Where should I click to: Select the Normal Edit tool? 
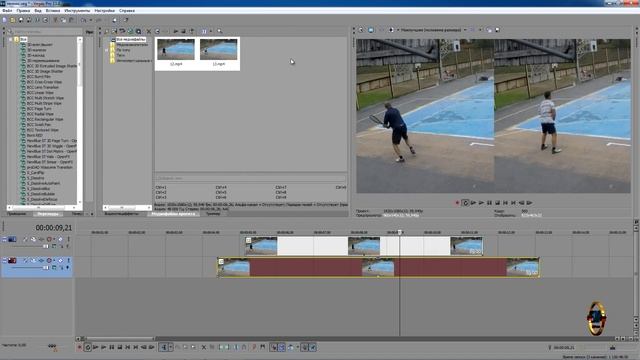[x=164, y=347]
